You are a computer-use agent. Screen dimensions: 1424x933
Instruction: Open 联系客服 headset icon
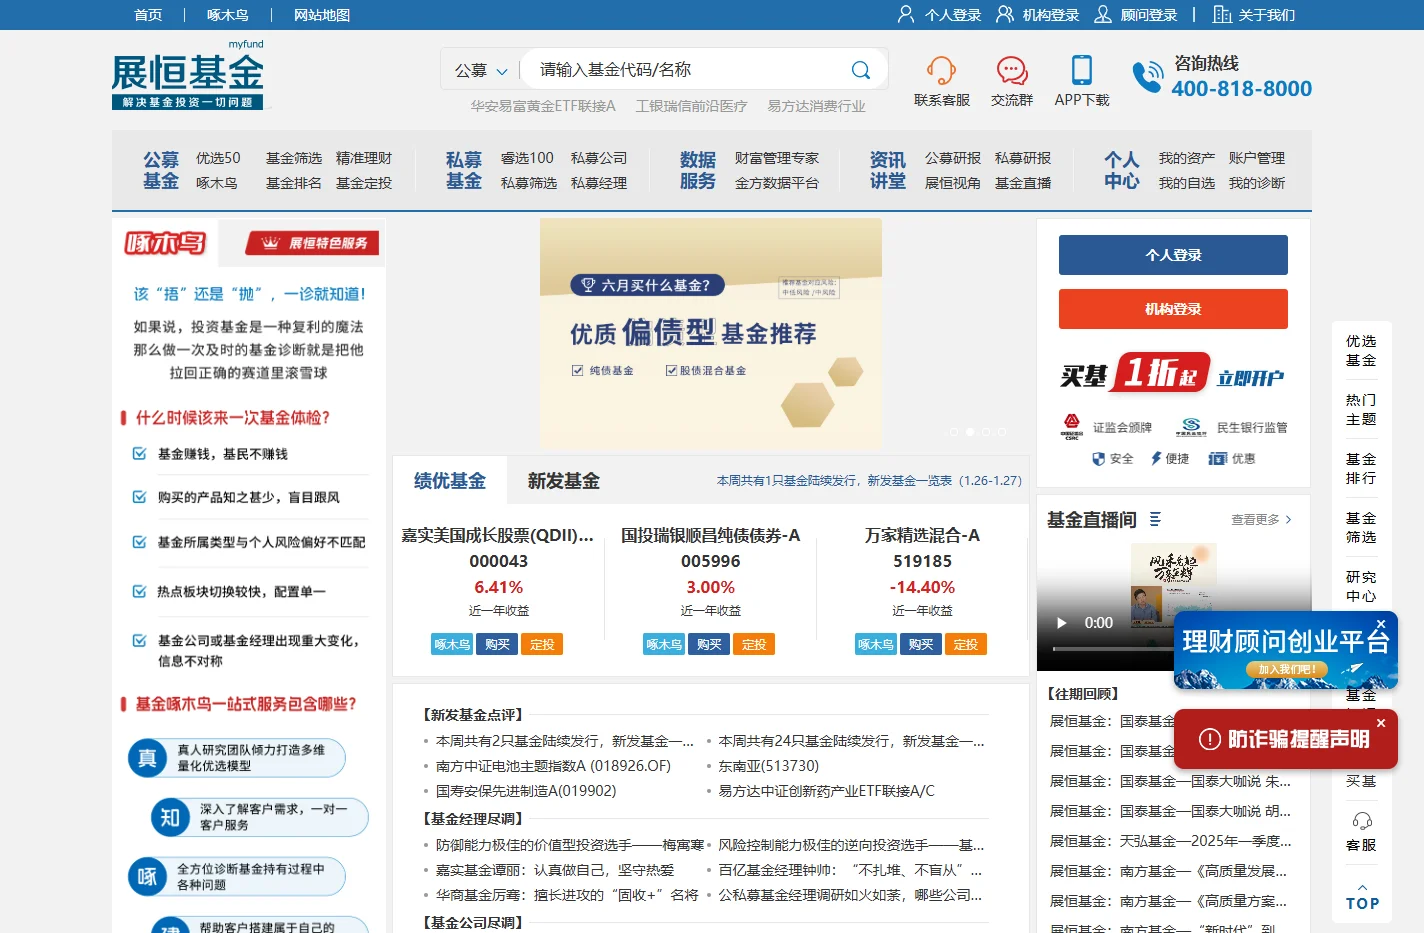(x=941, y=70)
